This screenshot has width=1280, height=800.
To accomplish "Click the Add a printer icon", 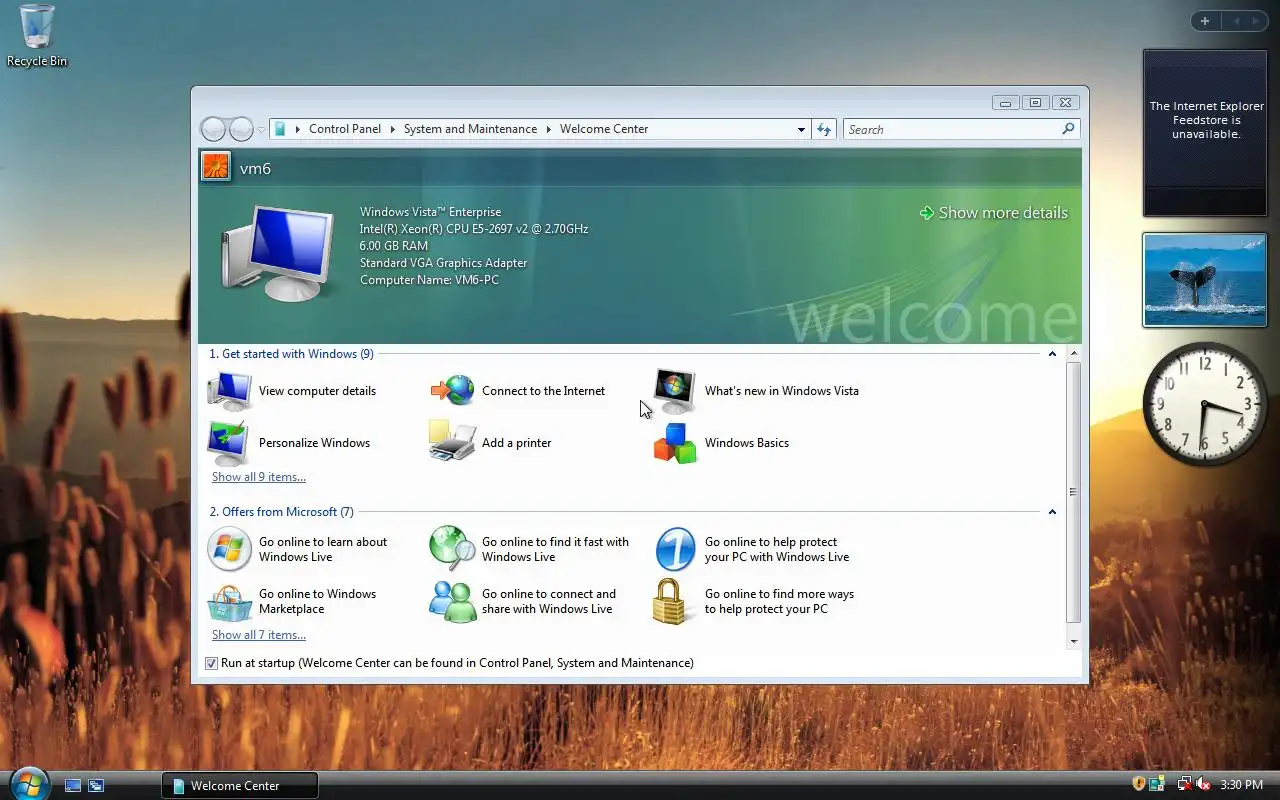I will tap(452, 441).
